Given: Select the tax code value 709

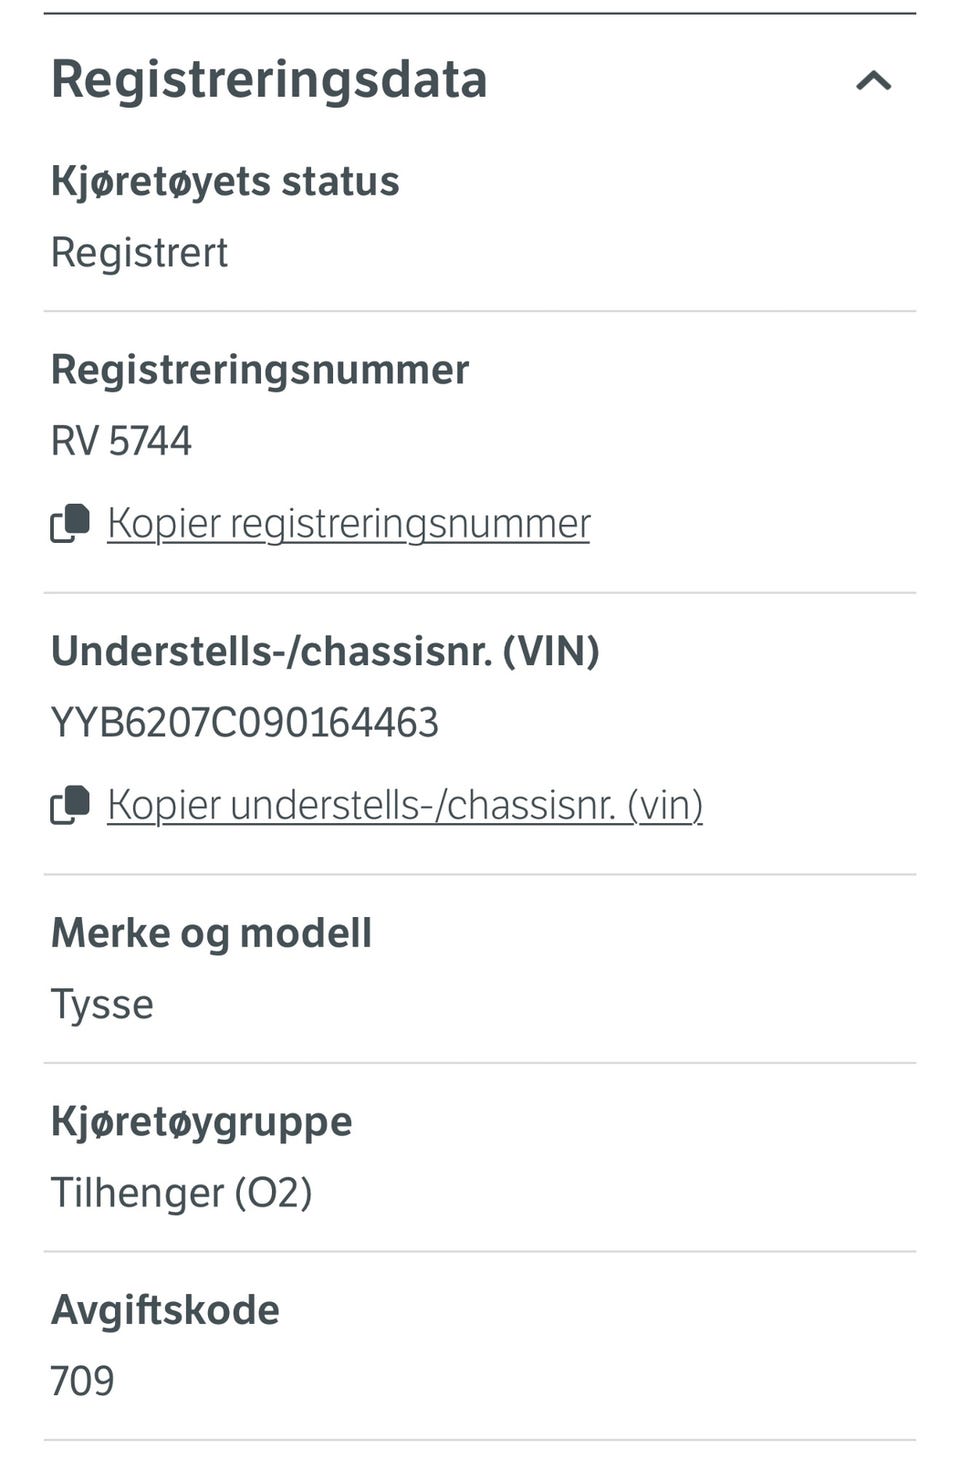Looking at the screenshot, I should coord(82,1381).
